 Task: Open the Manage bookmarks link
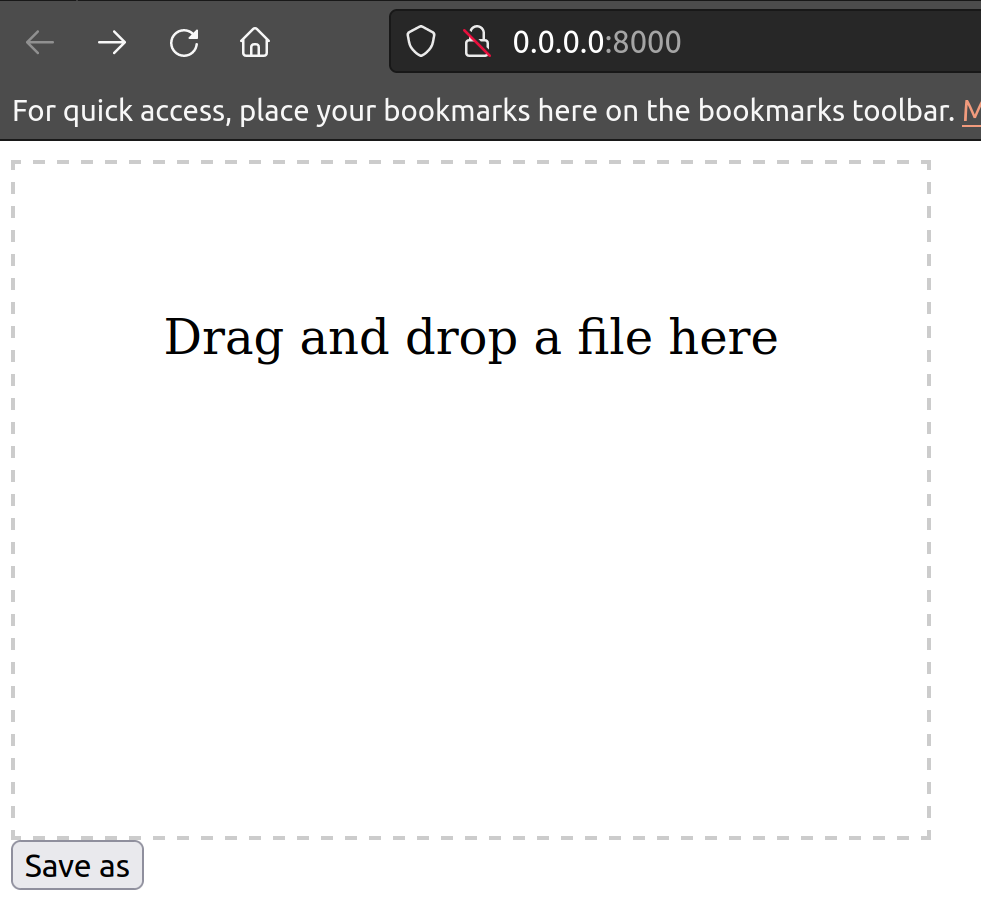[x=972, y=110]
